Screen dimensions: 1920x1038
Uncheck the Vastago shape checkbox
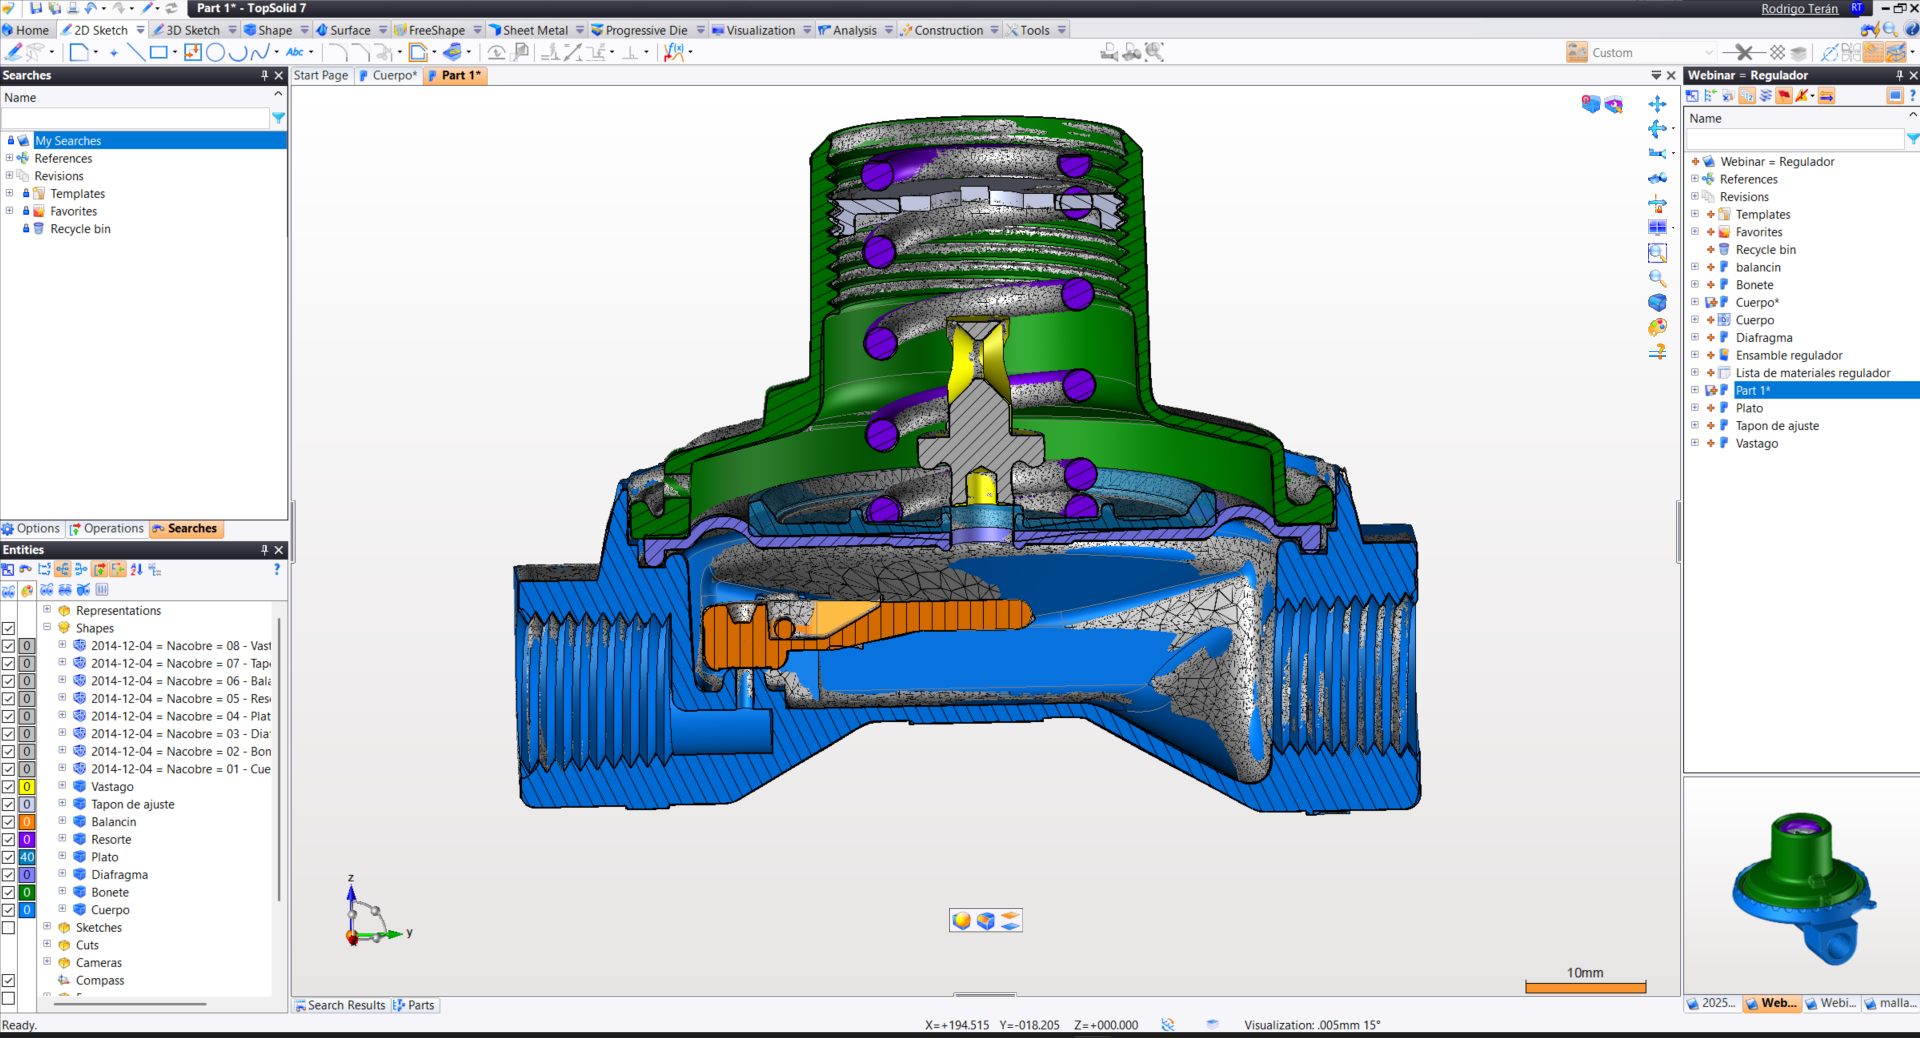pyautogui.click(x=8, y=787)
